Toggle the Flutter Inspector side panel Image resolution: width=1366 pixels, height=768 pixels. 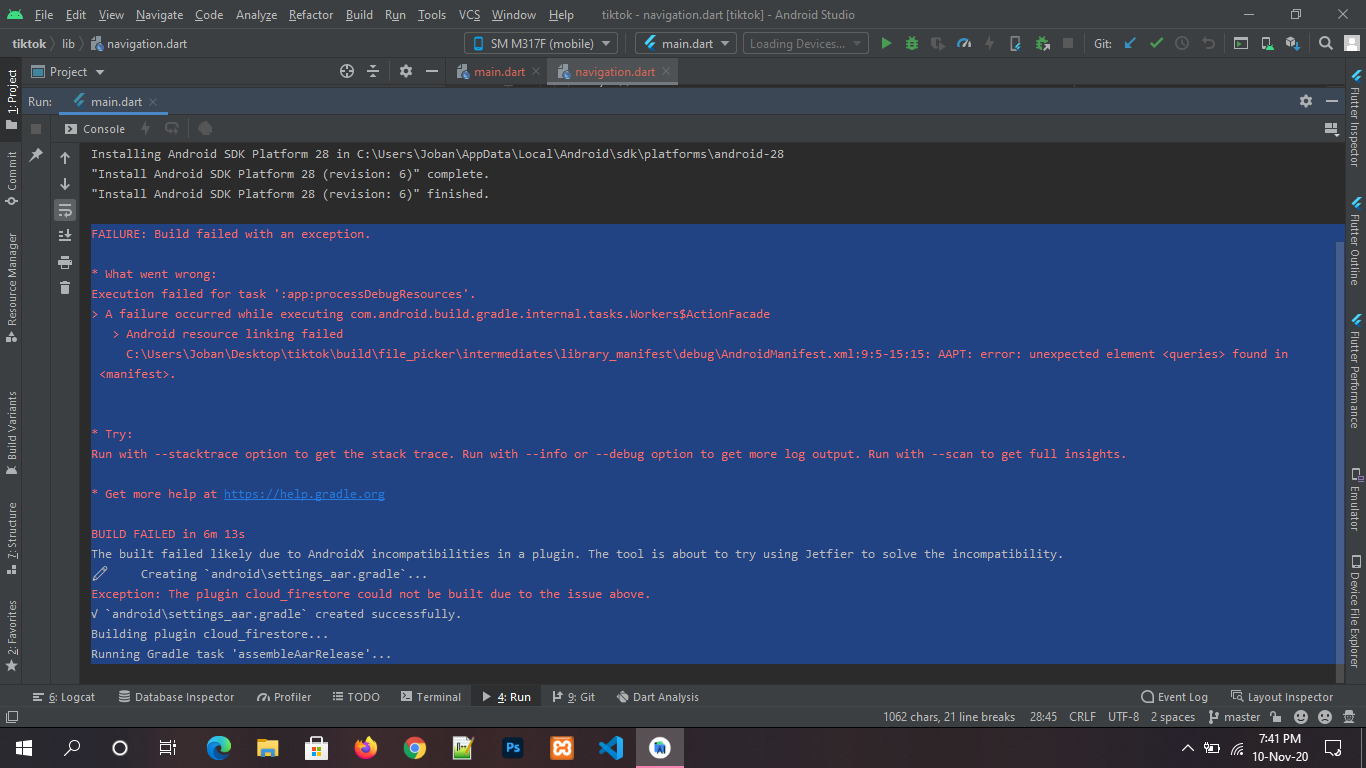pyautogui.click(x=1355, y=118)
